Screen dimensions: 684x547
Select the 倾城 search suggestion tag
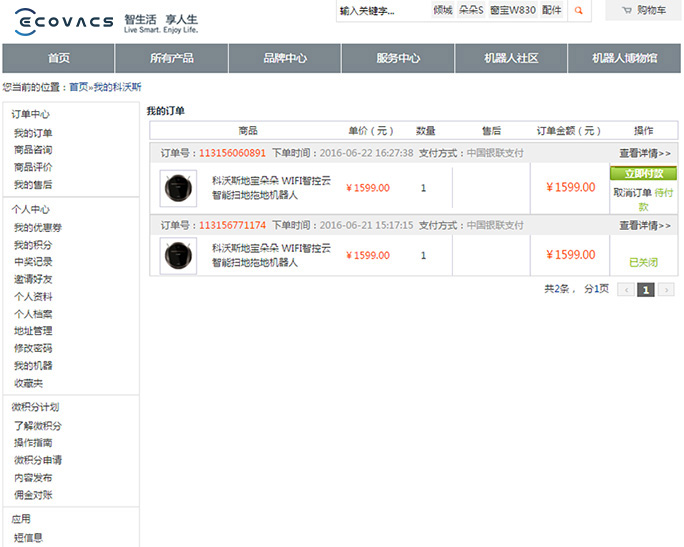[443, 10]
